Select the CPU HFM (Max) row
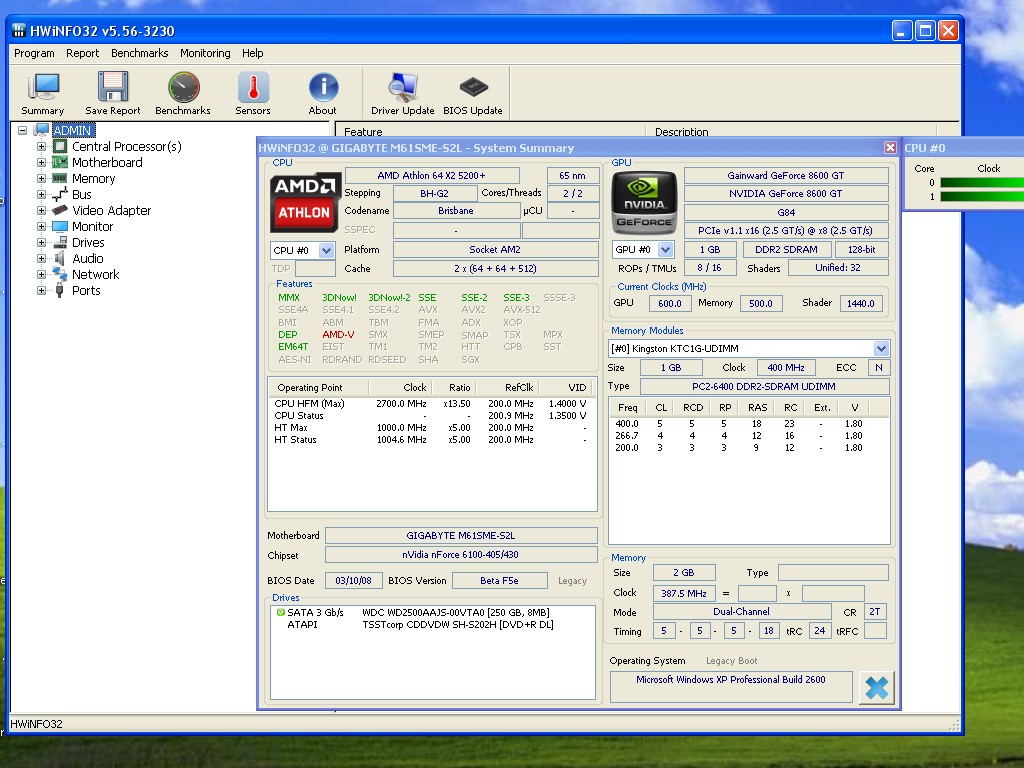Viewport: 1024px width, 768px height. click(432, 404)
